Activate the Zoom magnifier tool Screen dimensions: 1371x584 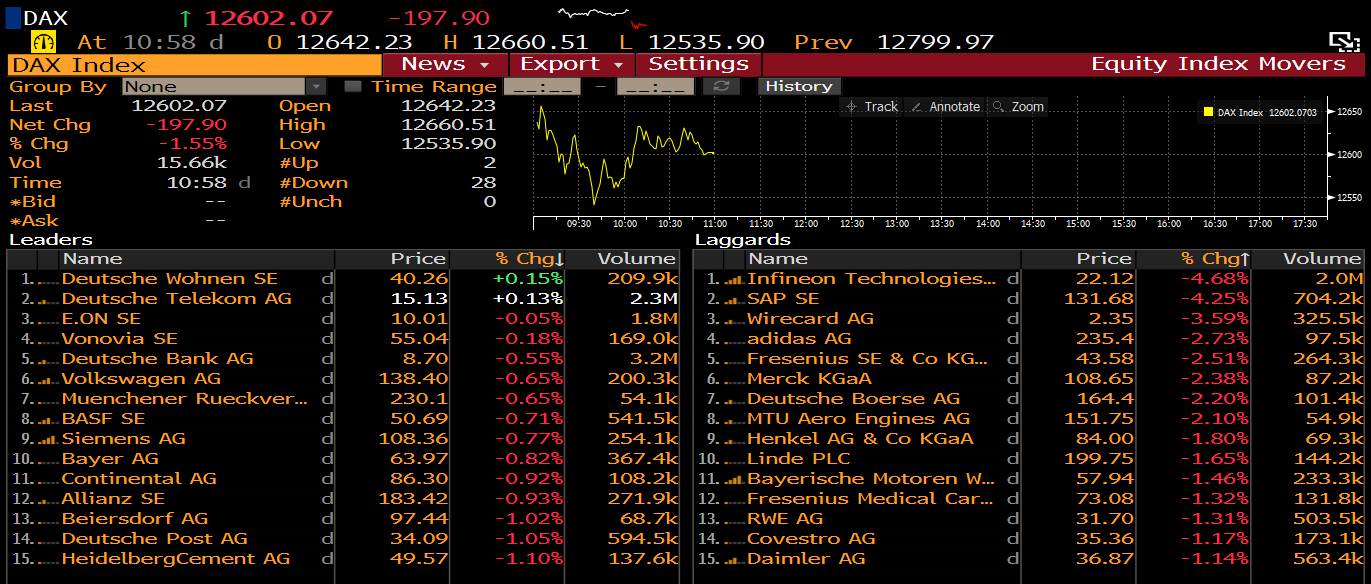1018,107
